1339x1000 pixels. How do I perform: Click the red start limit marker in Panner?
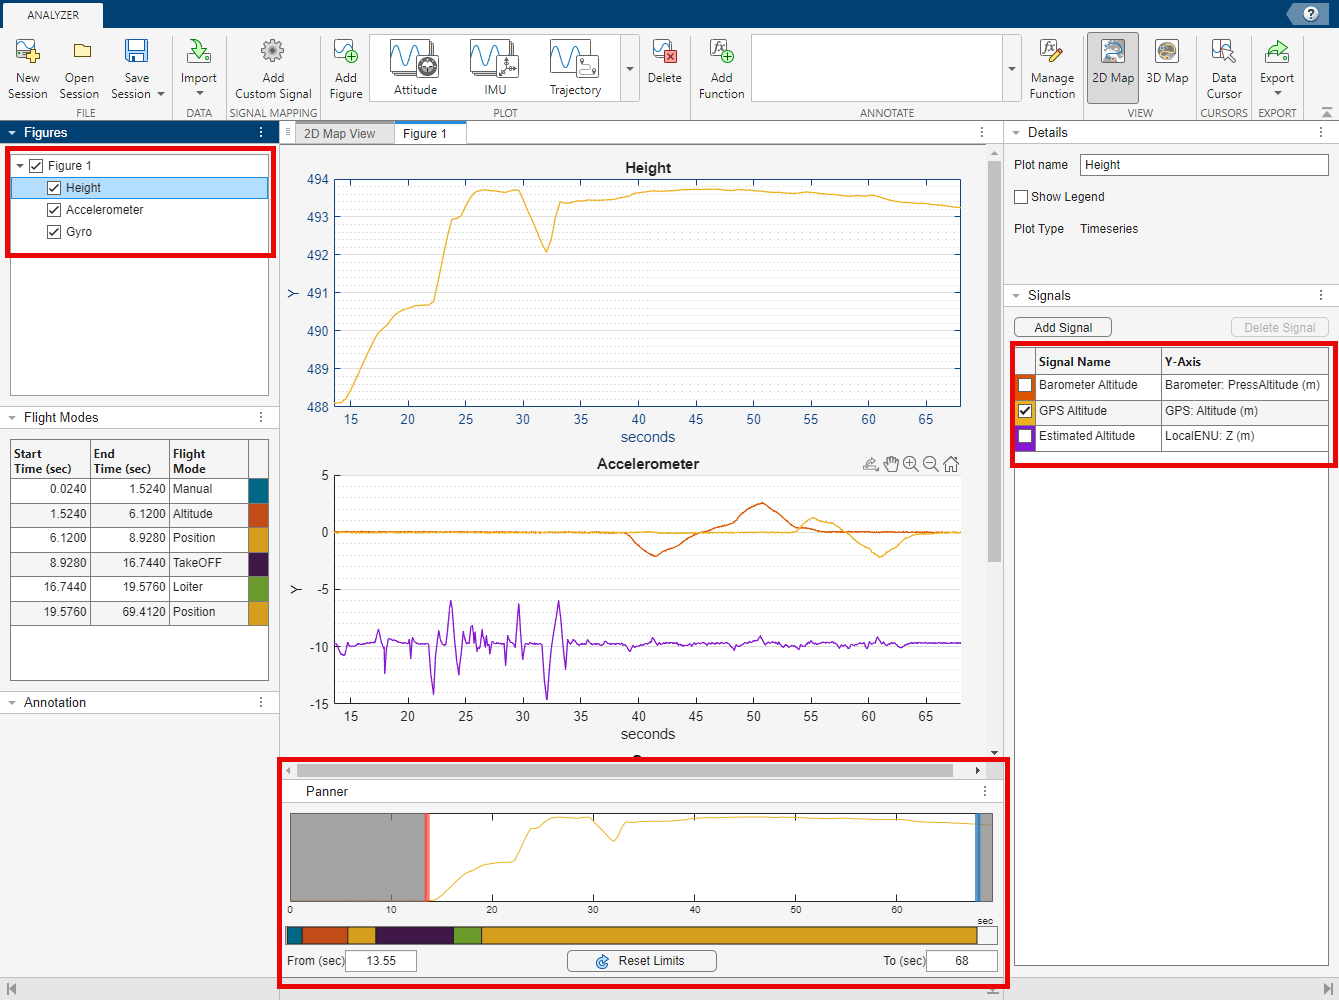pos(427,858)
